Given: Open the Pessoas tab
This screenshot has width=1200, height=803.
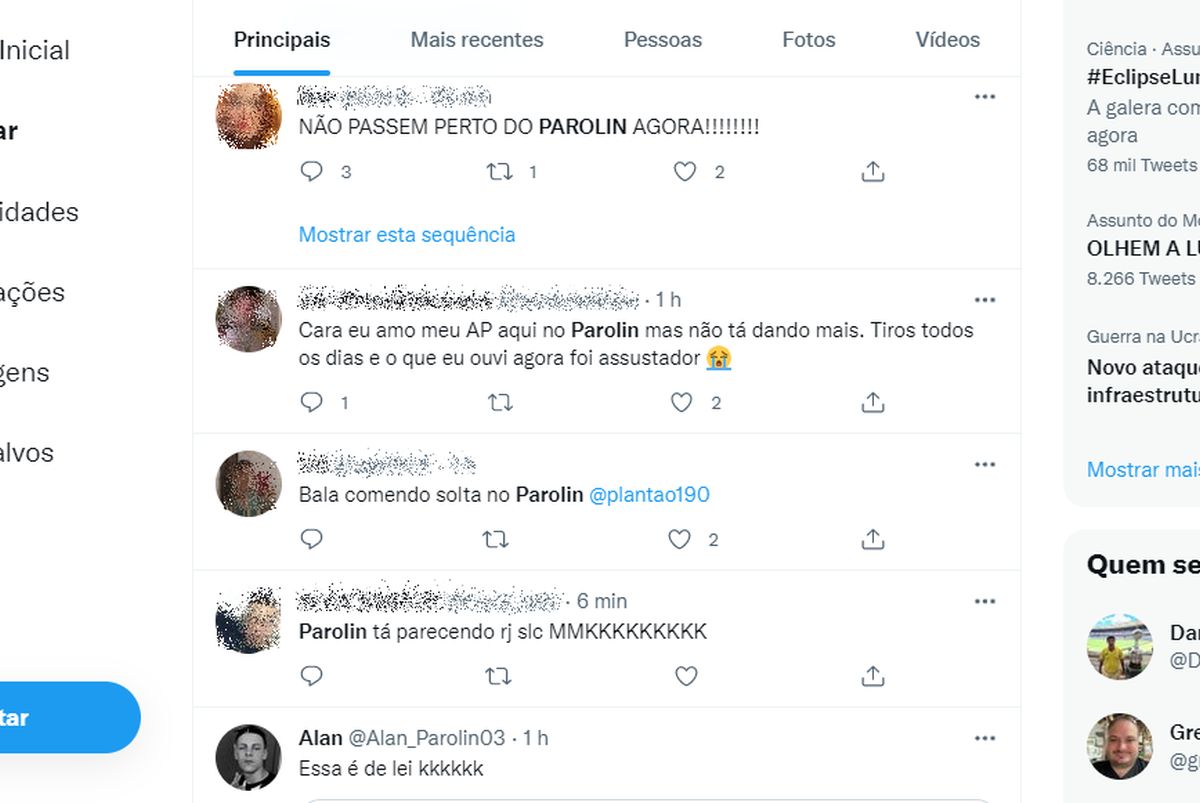Looking at the screenshot, I should [x=663, y=40].
